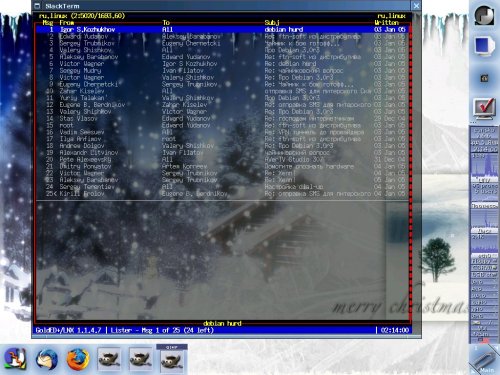500x375 pixels.
Task: Open the Thunderbird mail icon in the dock
Action: (47, 360)
